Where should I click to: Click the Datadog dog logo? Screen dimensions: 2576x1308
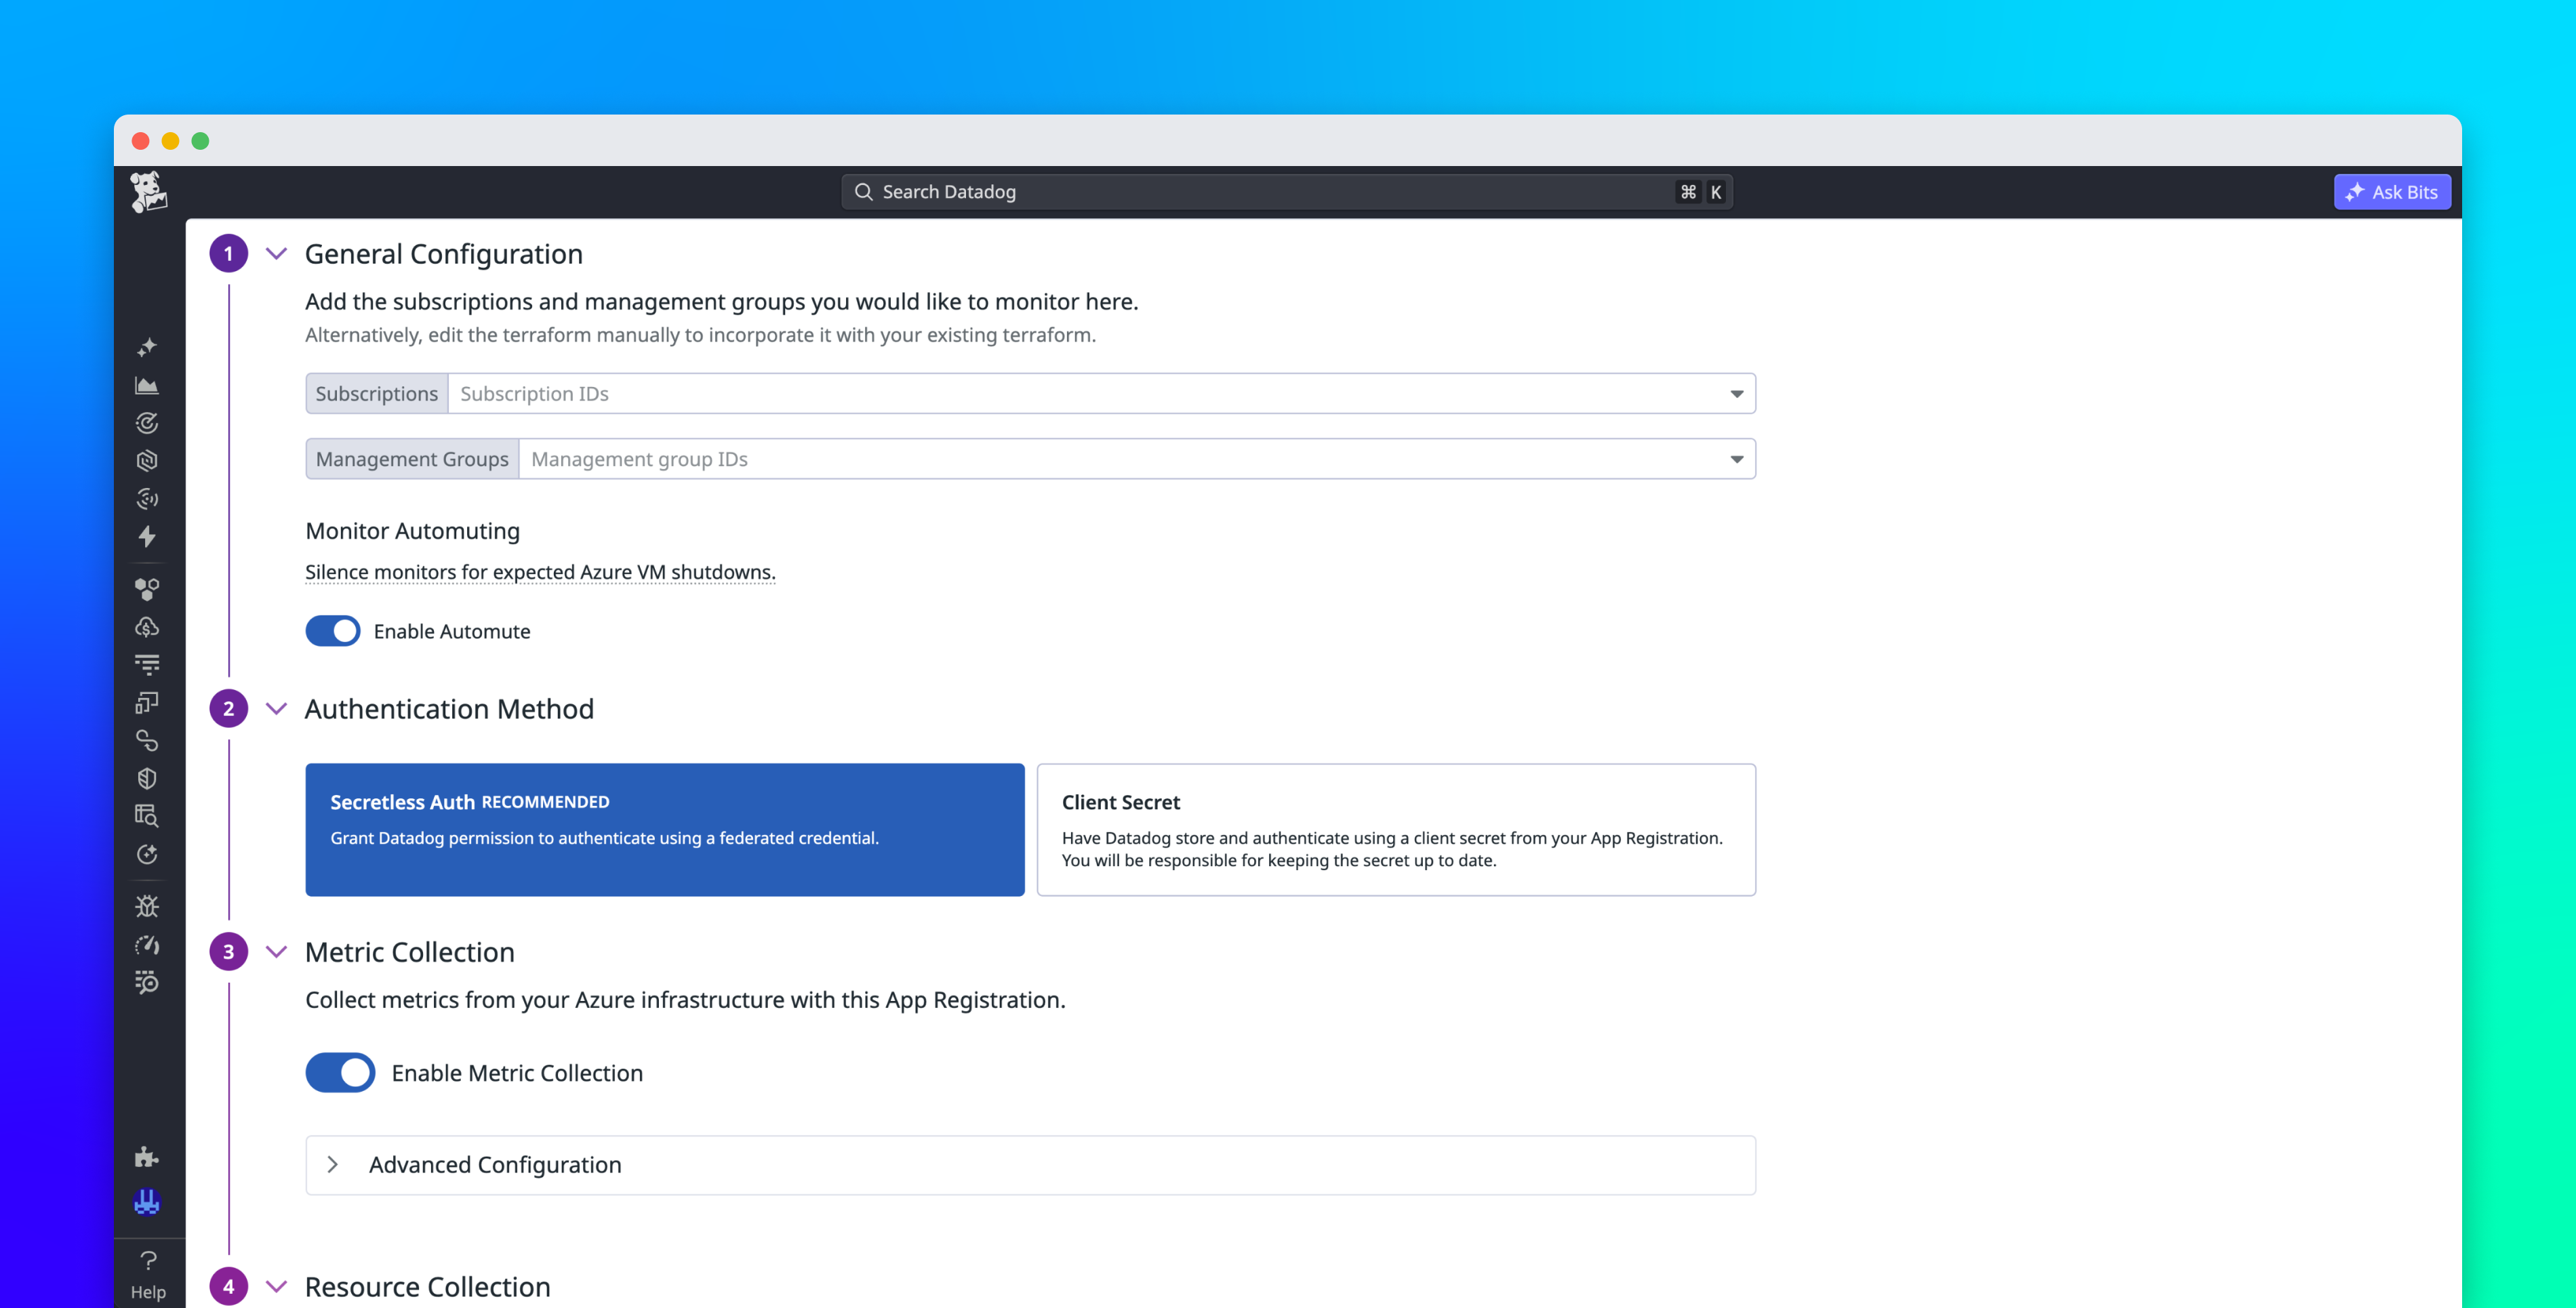tap(148, 192)
